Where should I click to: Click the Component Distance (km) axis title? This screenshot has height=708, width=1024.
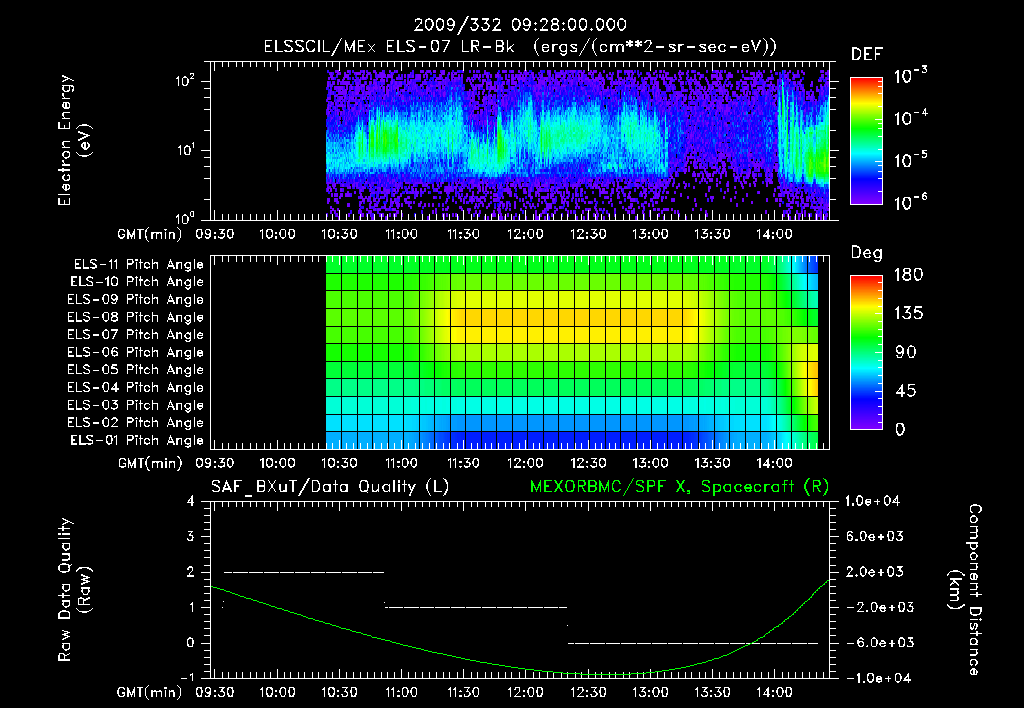click(965, 590)
